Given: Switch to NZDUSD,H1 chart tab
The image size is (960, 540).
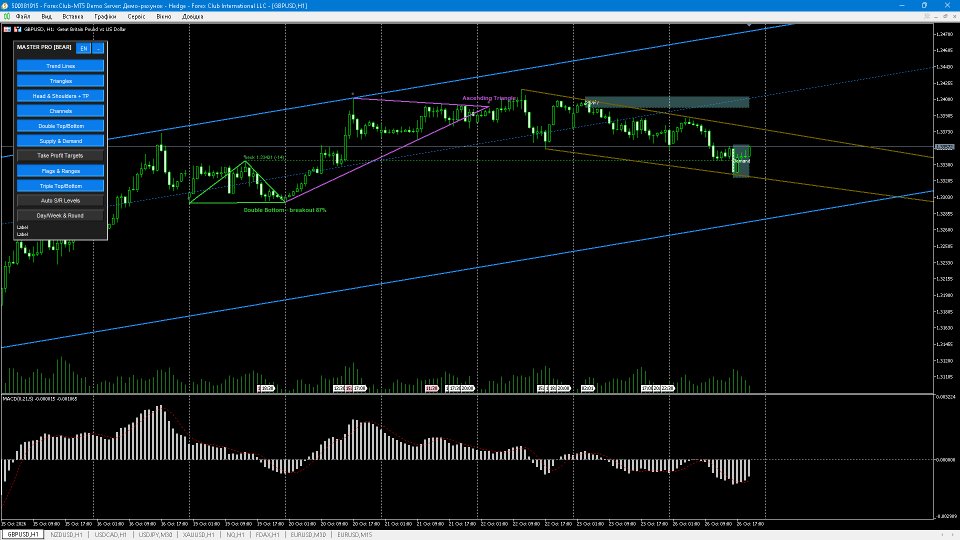Looking at the screenshot, I should coord(66,534).
